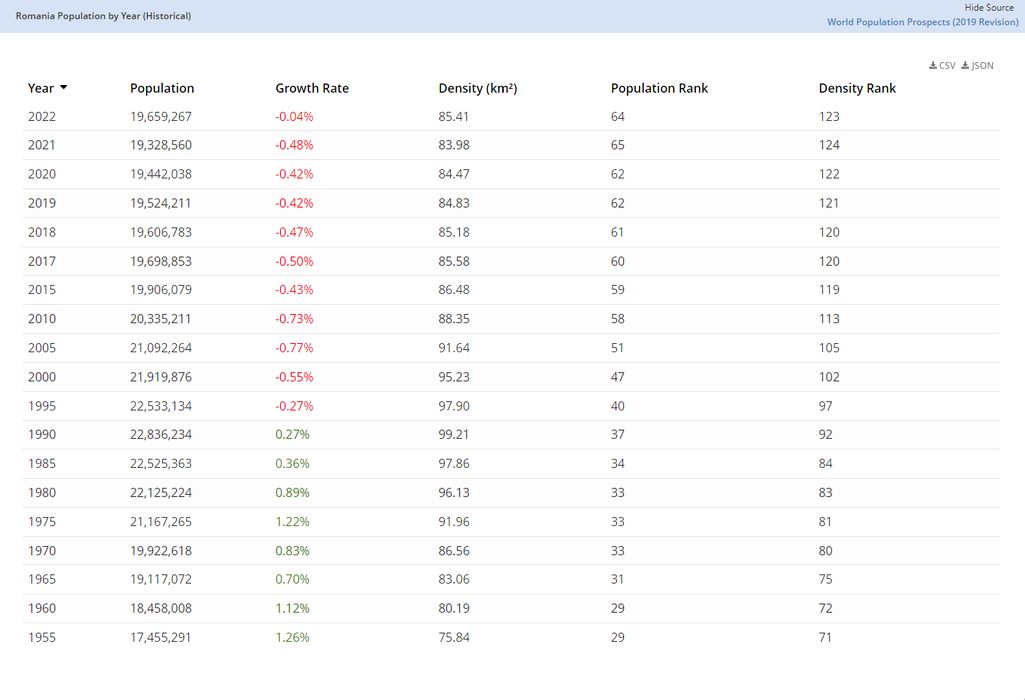Open World Population Prospects (2019 Revision) link
Image resolution: width=1025 pixels, height=700 pixels.
pyautogui.click(x=922, y=22)
